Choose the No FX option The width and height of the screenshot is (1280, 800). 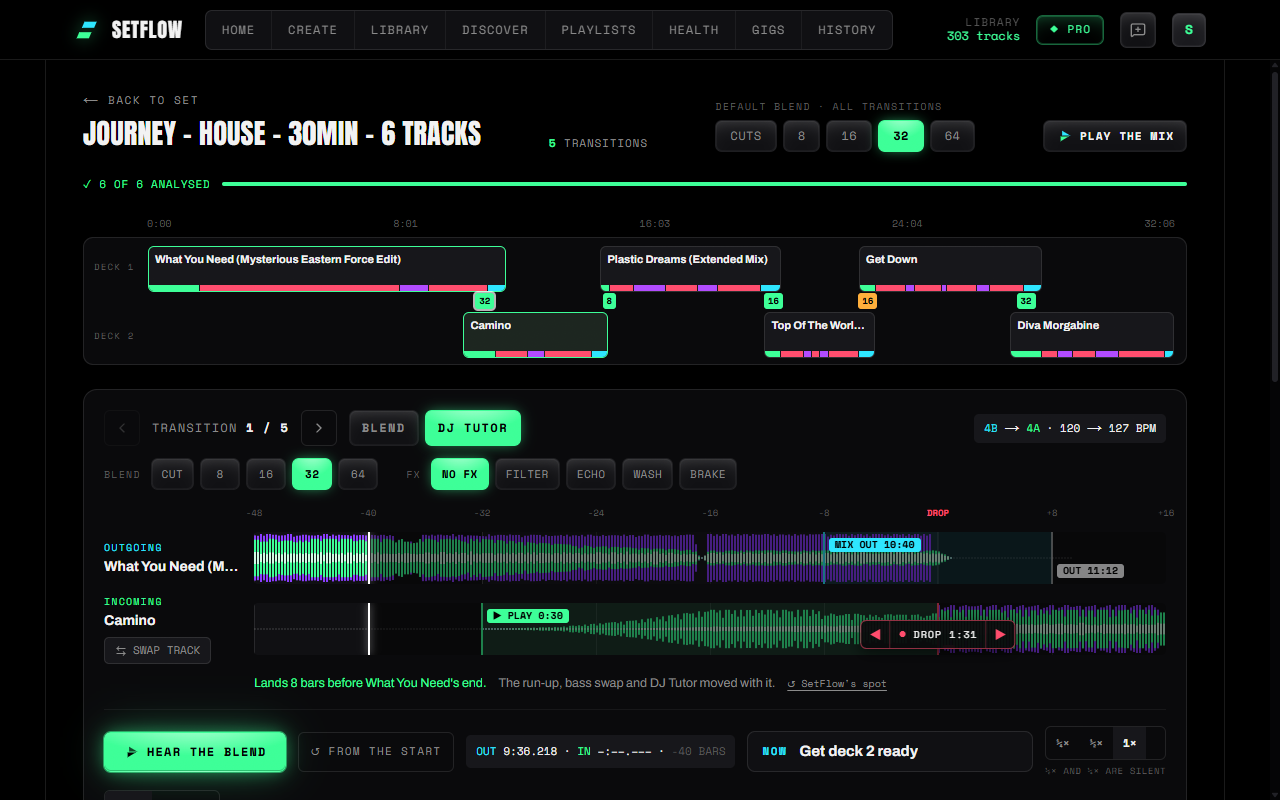(460, 474)
